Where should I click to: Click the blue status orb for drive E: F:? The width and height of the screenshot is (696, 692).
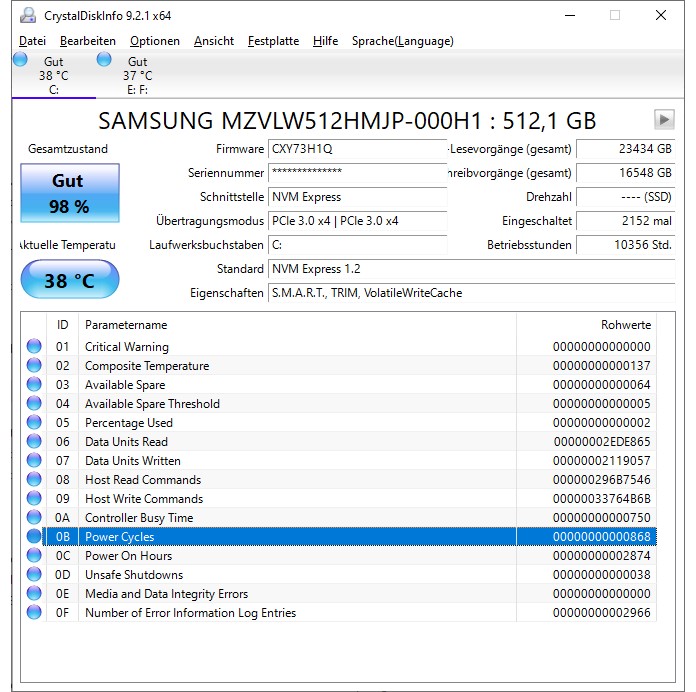104,59
